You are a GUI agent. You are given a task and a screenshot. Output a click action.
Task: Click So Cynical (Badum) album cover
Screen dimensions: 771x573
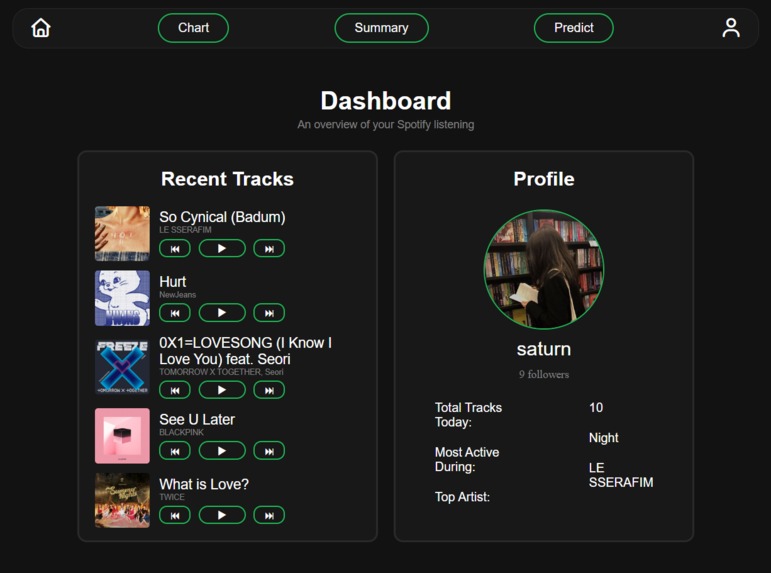pyautogui.click(x=122, y=233)
